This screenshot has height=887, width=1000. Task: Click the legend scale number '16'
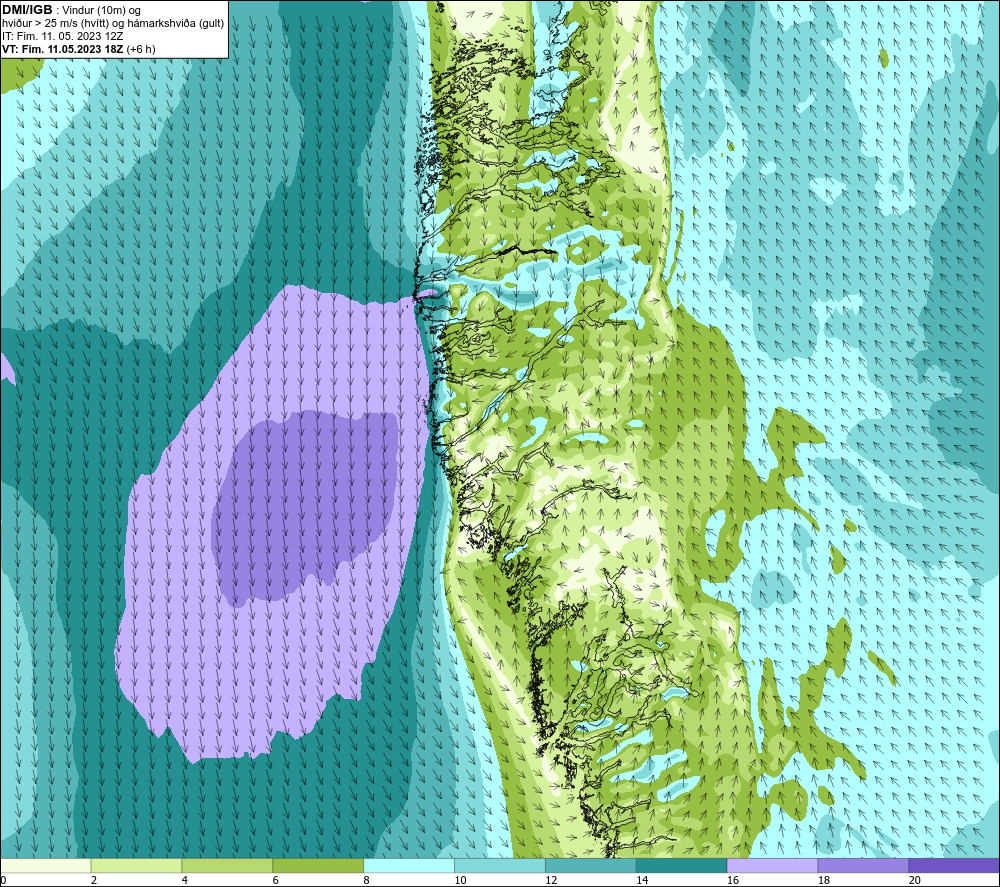[733, 881]
